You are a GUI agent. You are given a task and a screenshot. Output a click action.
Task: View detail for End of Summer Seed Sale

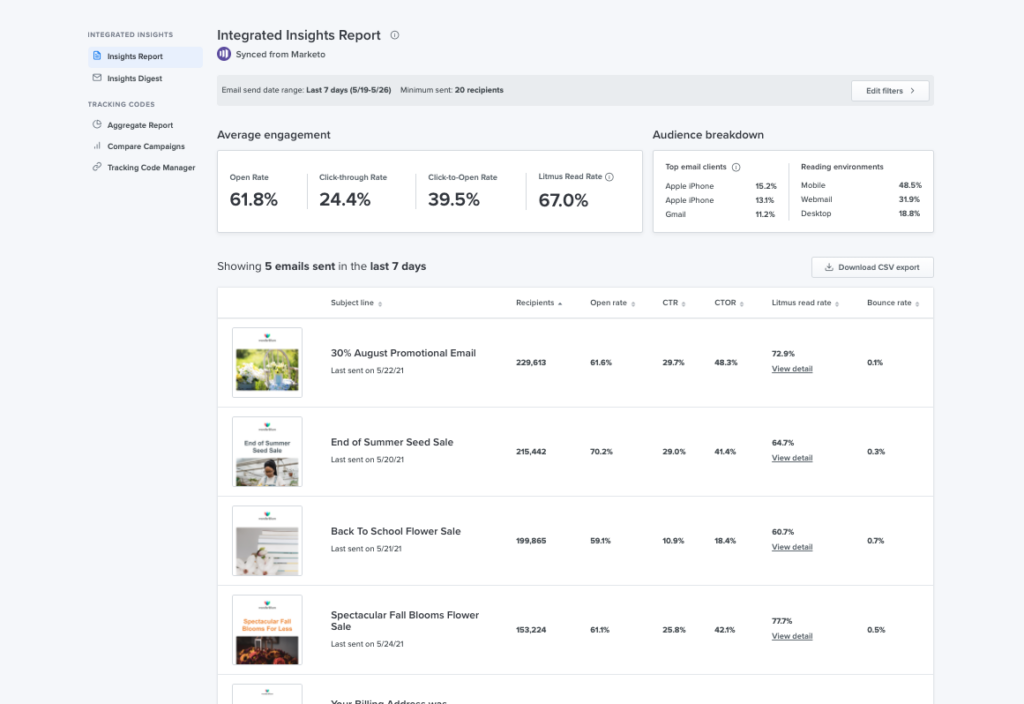(790, 457)
